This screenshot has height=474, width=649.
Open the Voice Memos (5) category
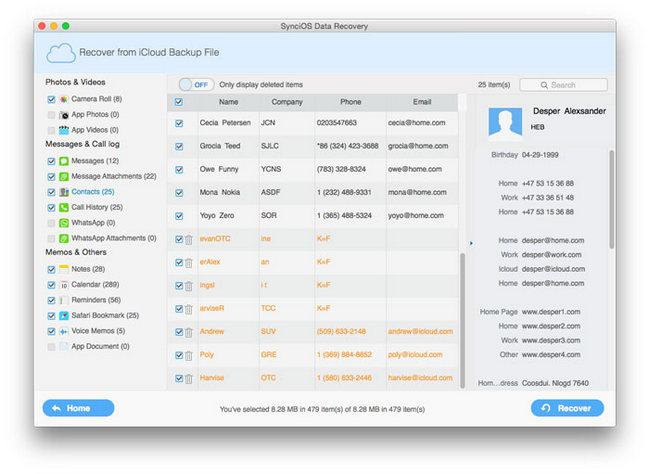(x=98, y=331)
